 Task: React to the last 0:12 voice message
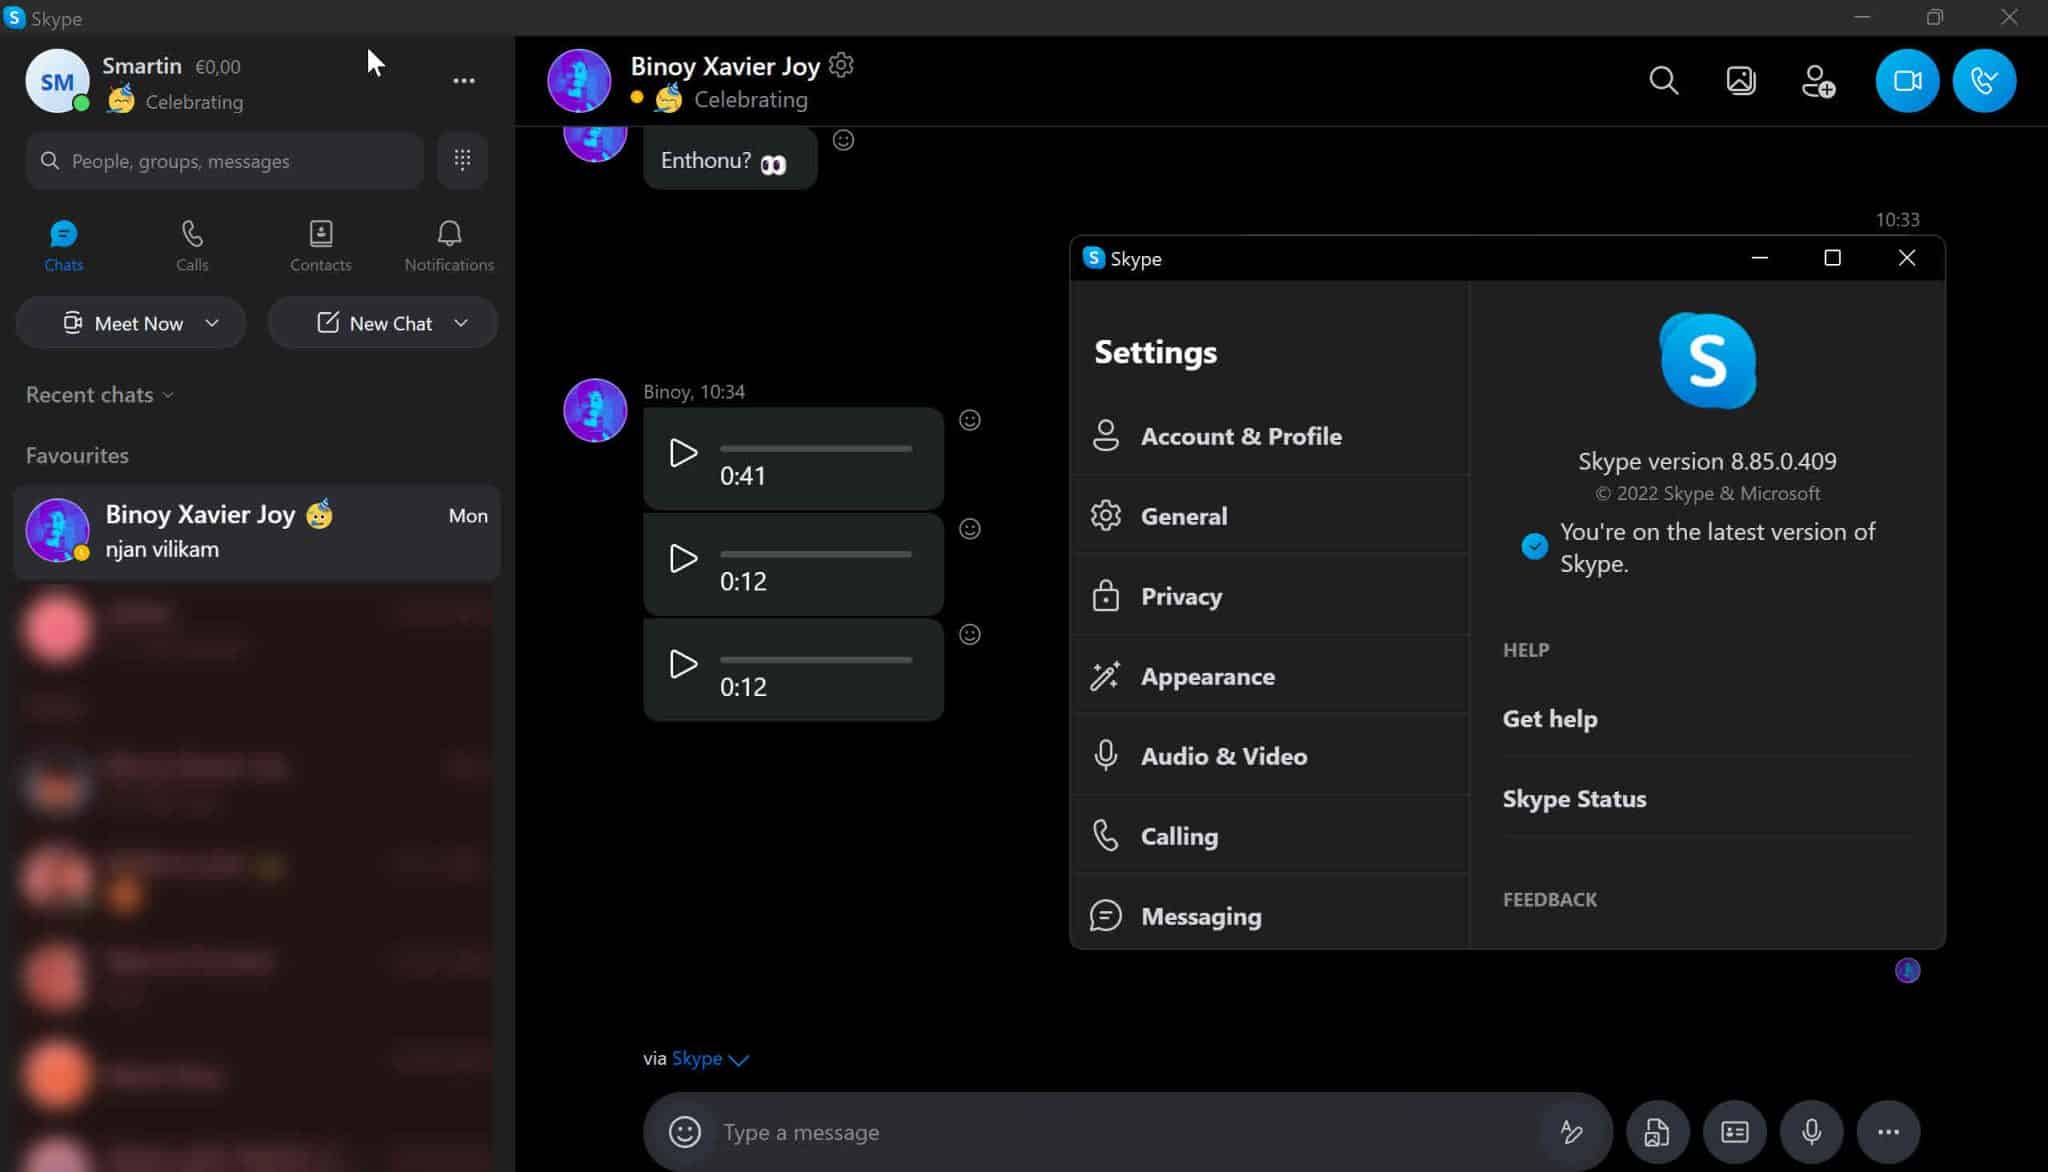pos(970,634)
